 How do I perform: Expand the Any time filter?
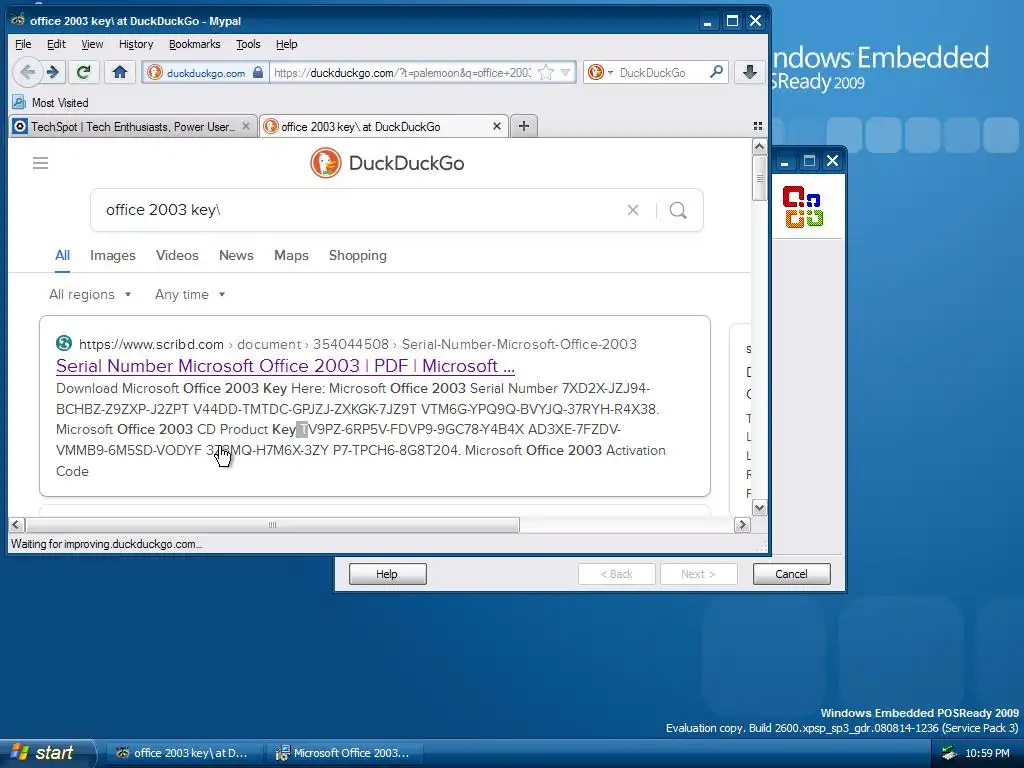(x=190, y=295)
